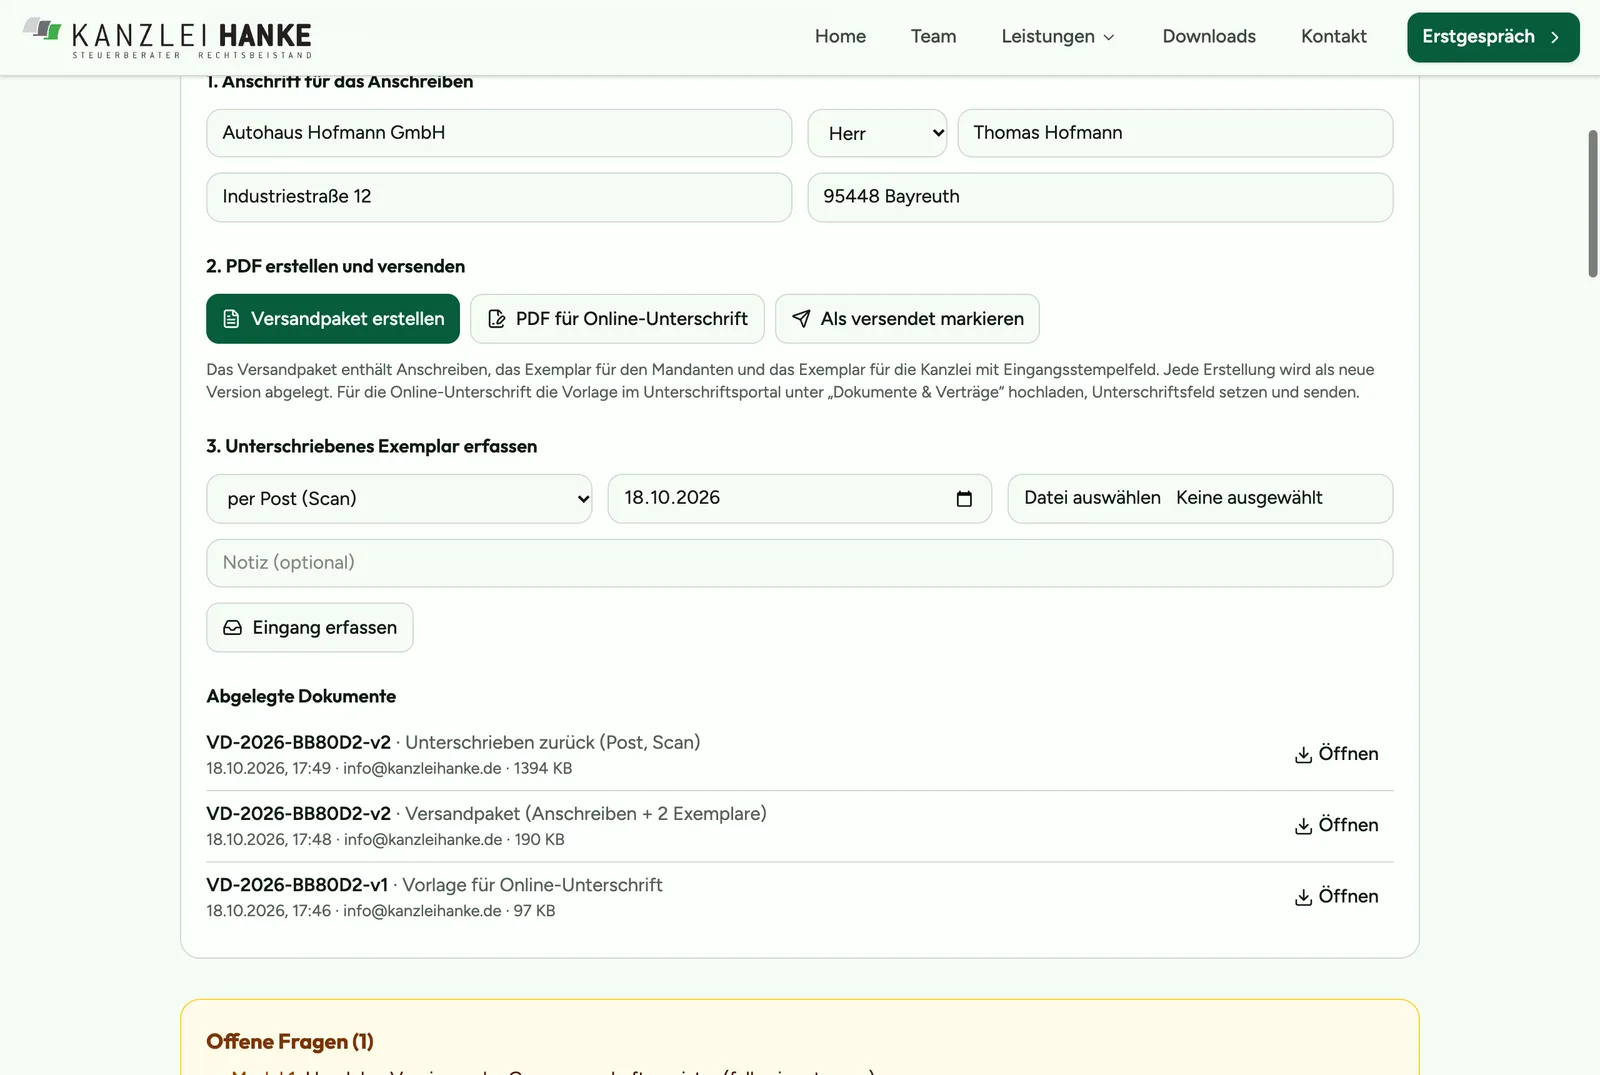Click the page vertical scrollbar thumb

[1593, 203]
